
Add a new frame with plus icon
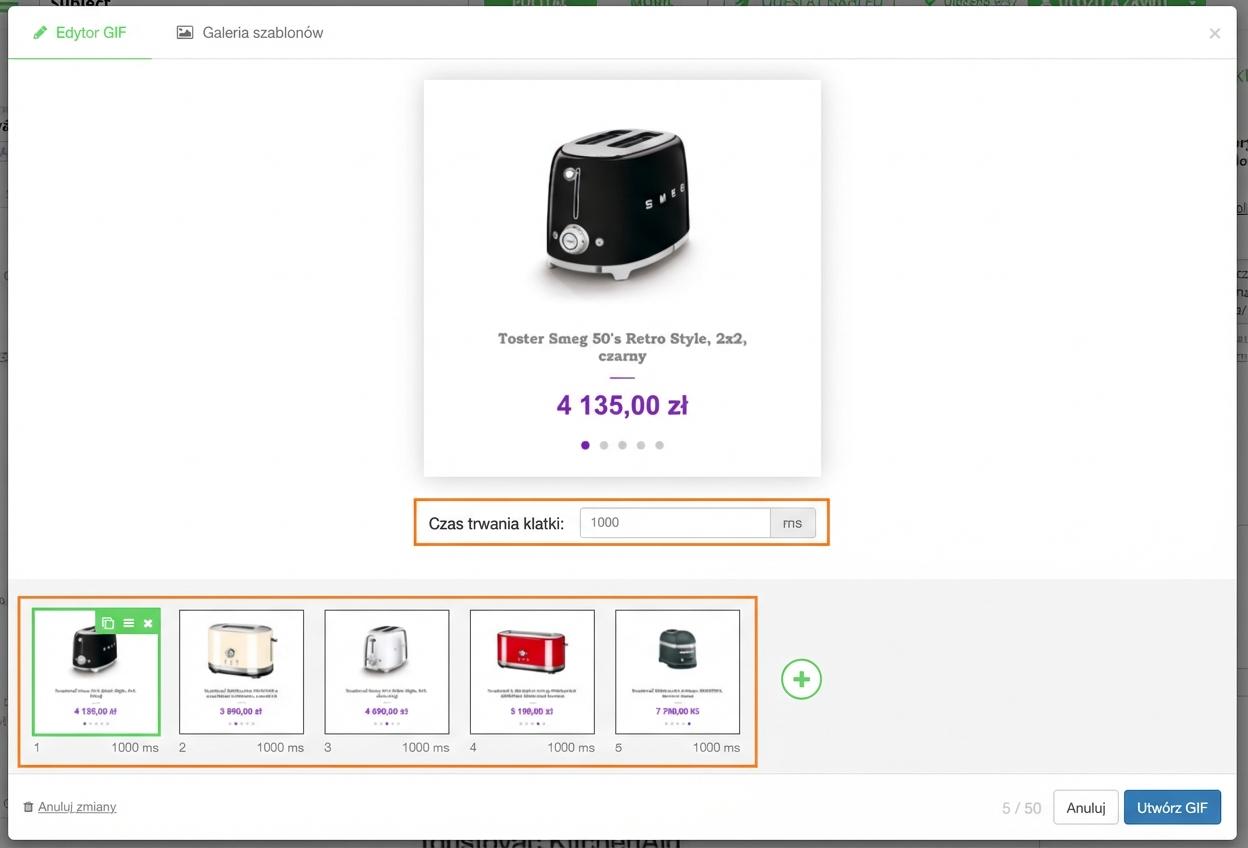click(x=801, y=680)
